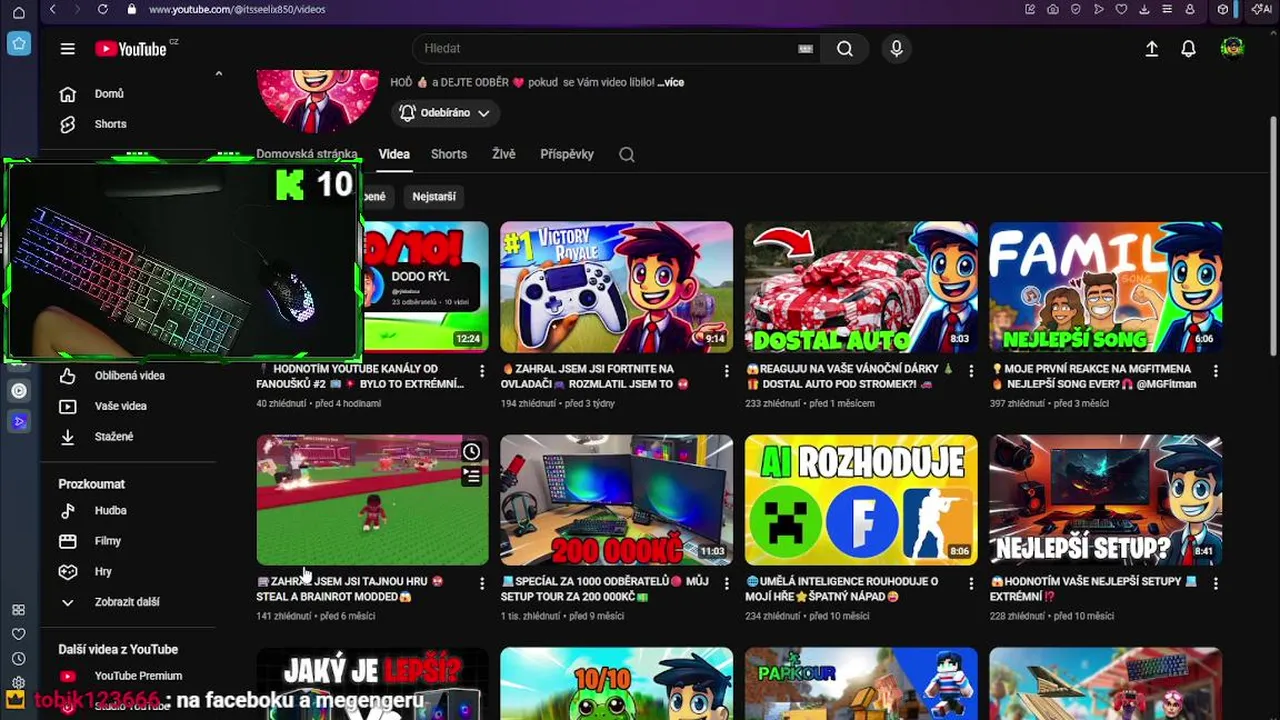Switch to Živě channel tab
1280x720 pixels.
coord(504,154)
